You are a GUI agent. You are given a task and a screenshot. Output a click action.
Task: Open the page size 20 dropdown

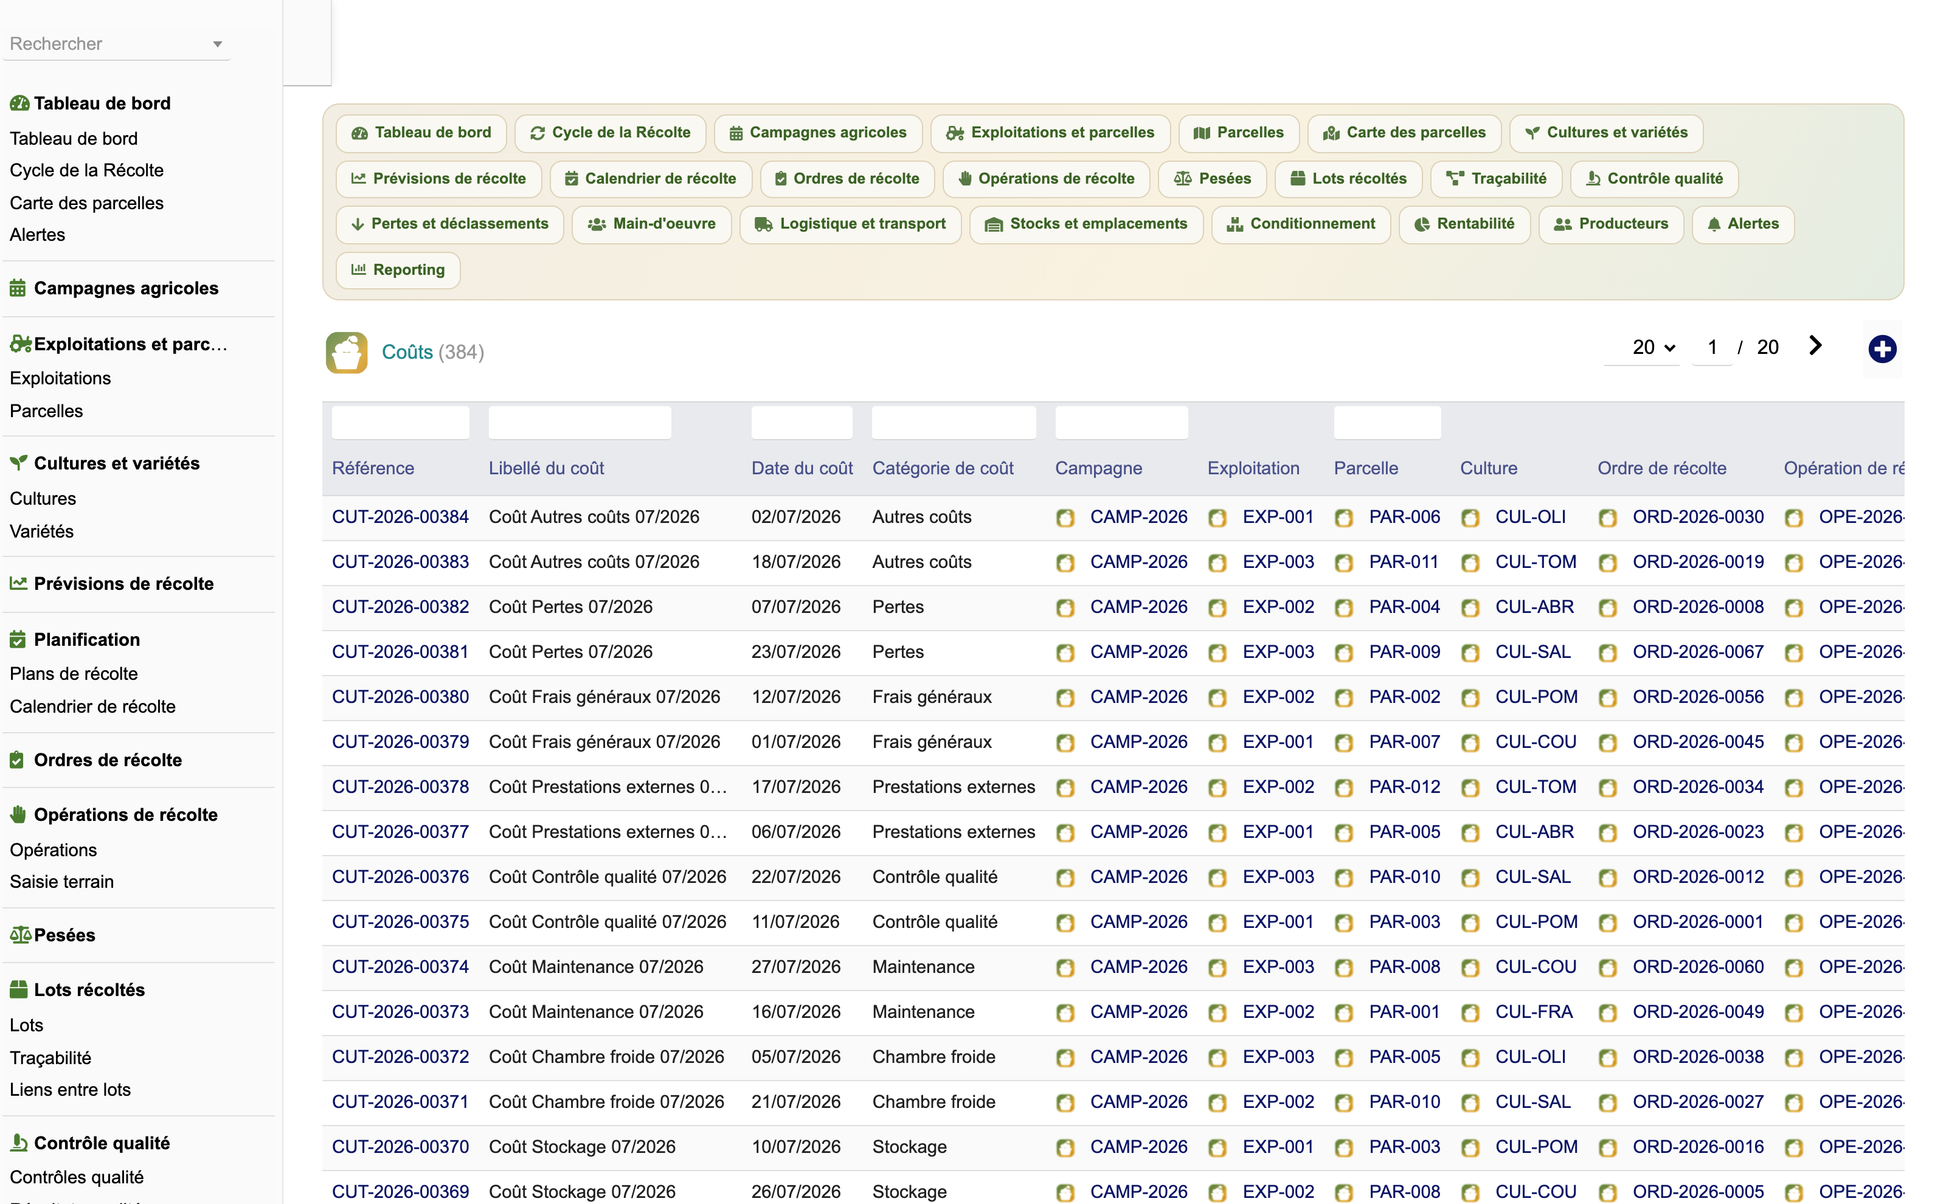[1641, 347]
